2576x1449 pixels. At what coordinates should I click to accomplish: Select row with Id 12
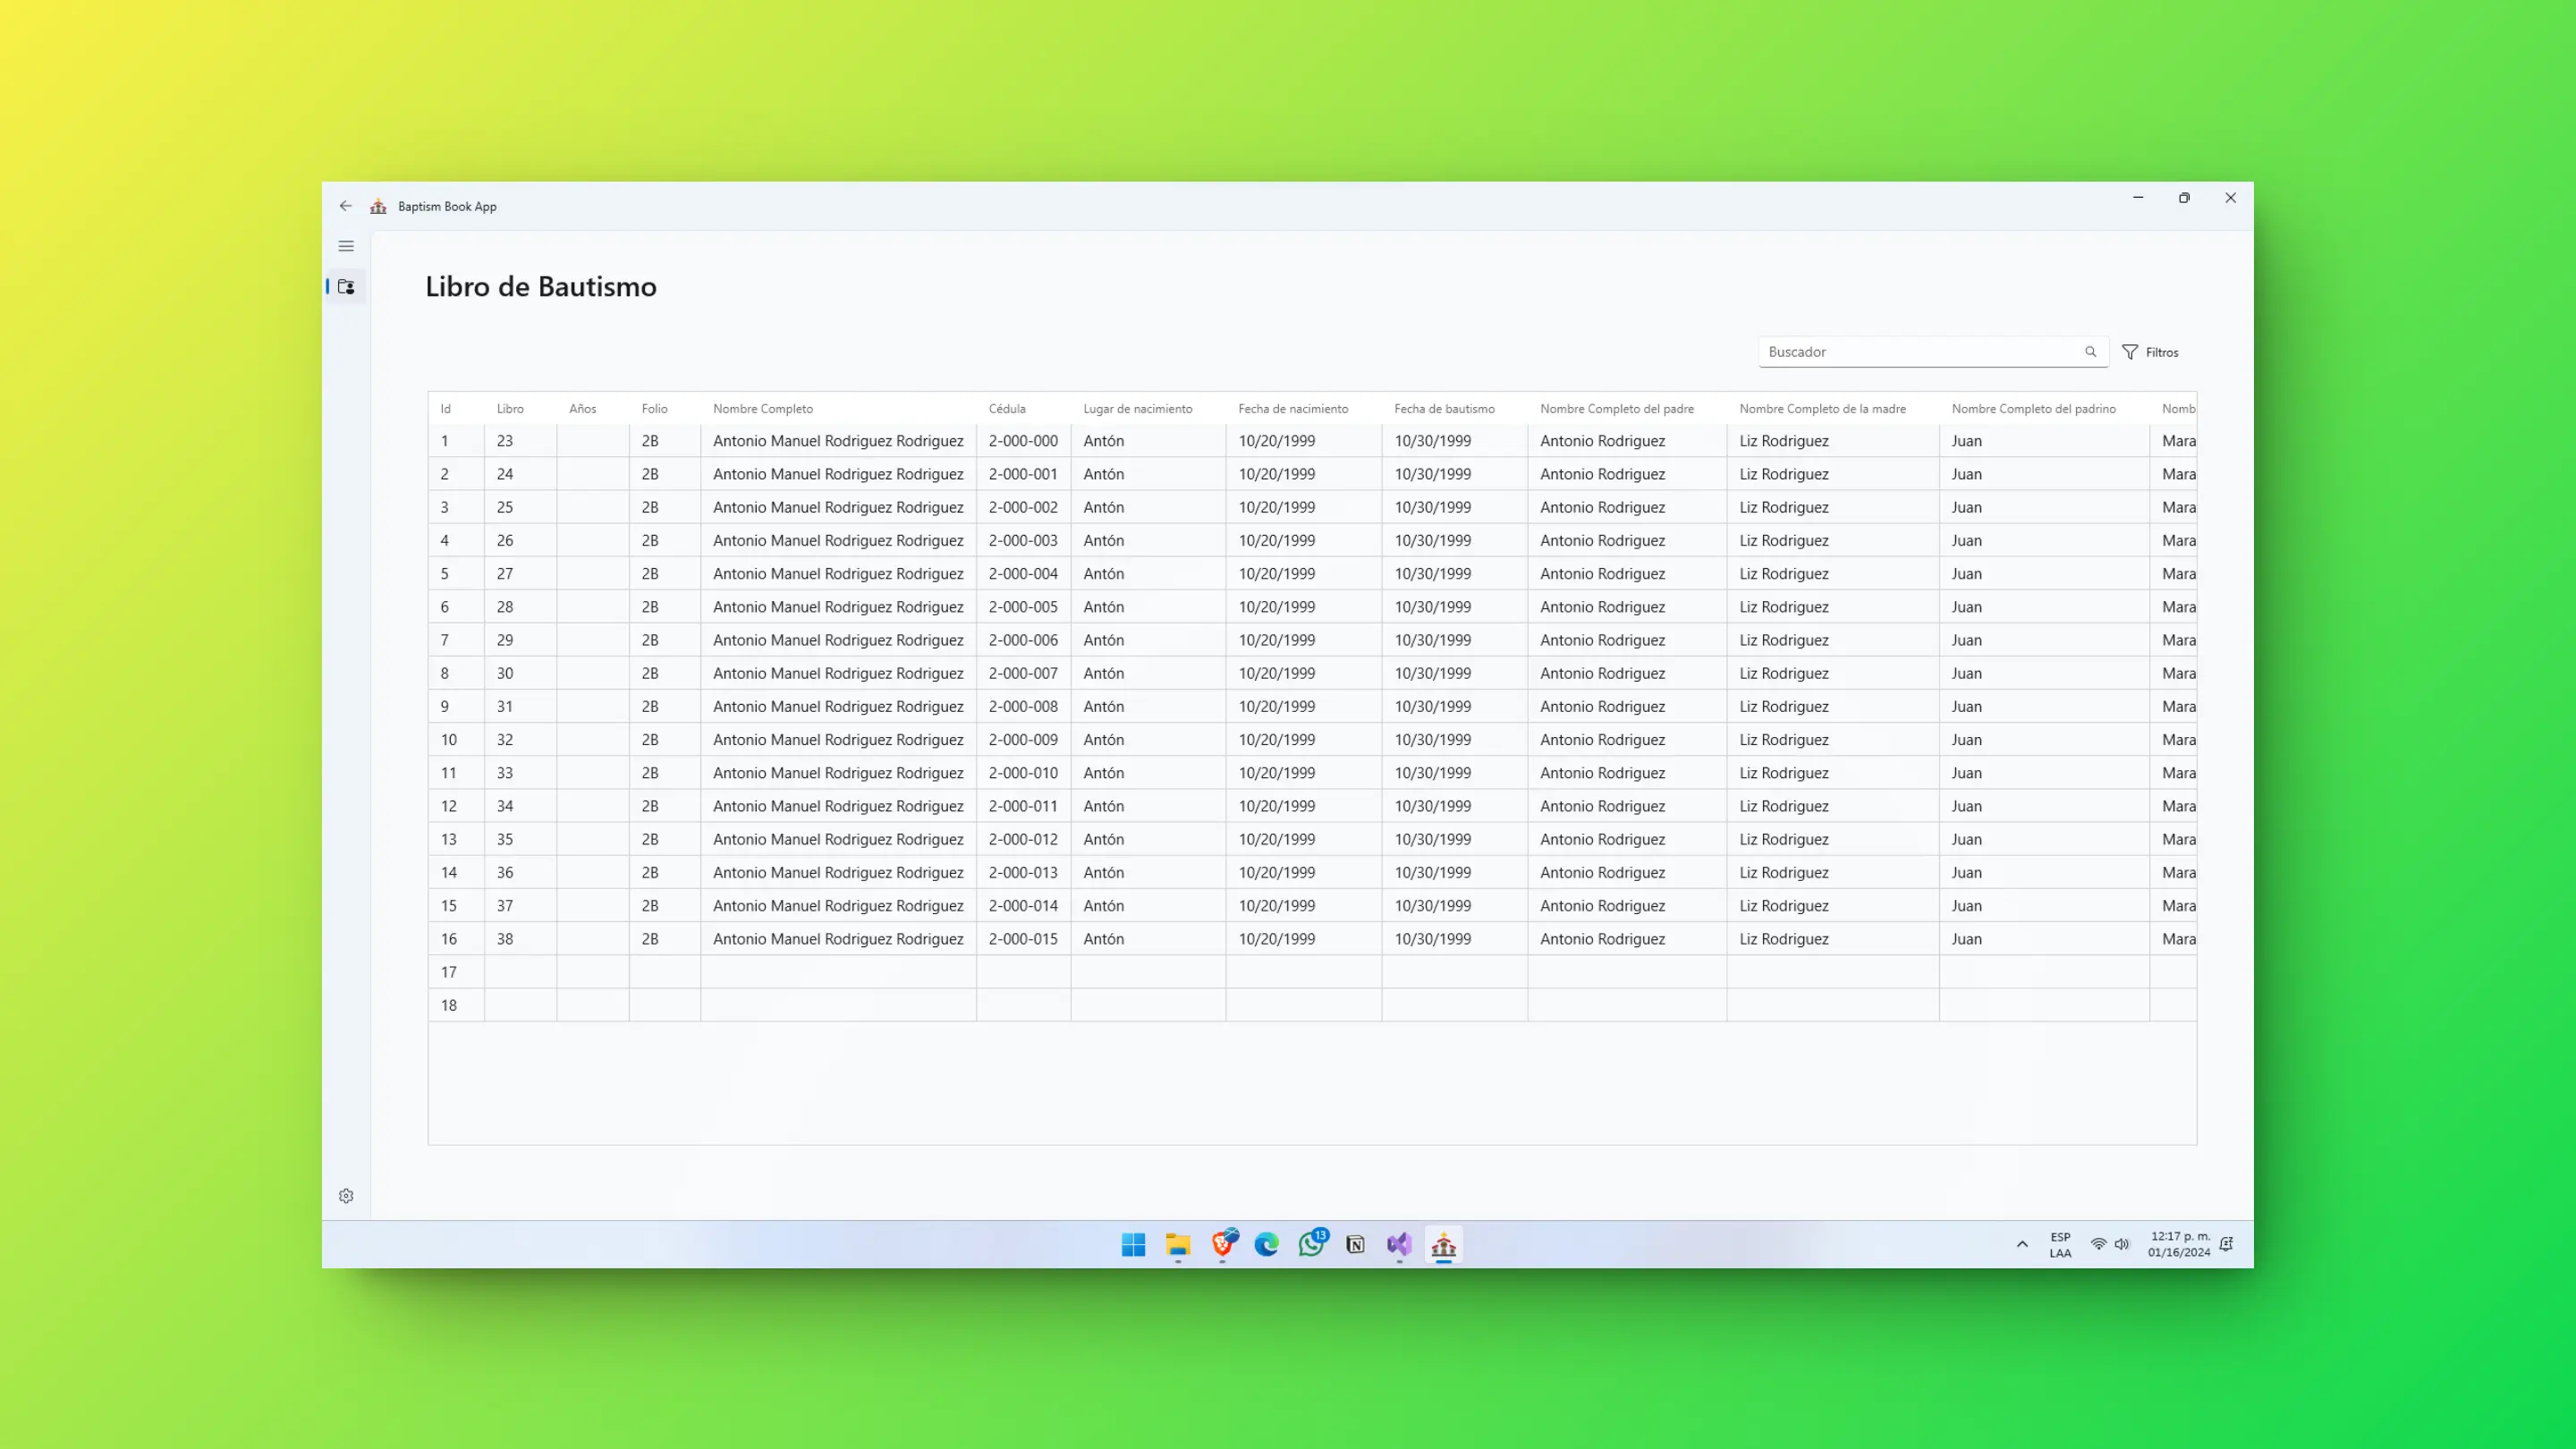449,806
